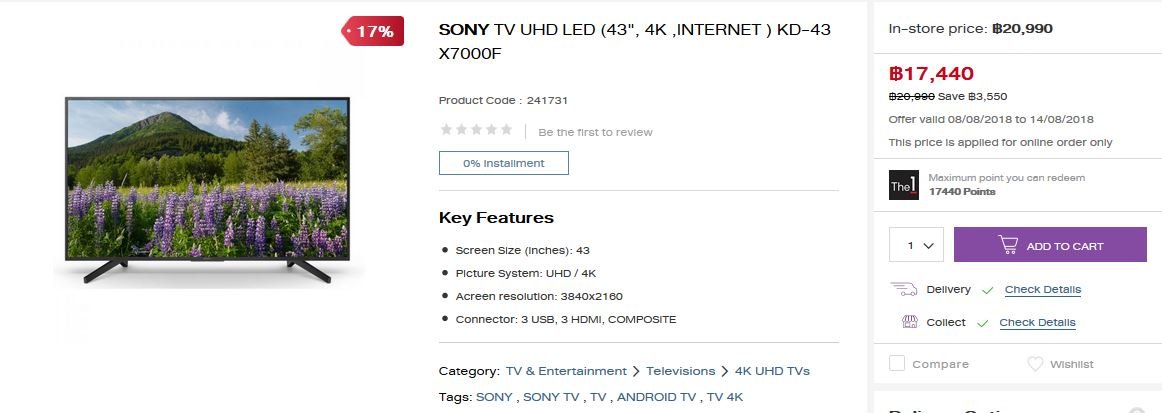
Task: Click the shopping cart icon on Add to Cart
Action: pos(1008,245)
